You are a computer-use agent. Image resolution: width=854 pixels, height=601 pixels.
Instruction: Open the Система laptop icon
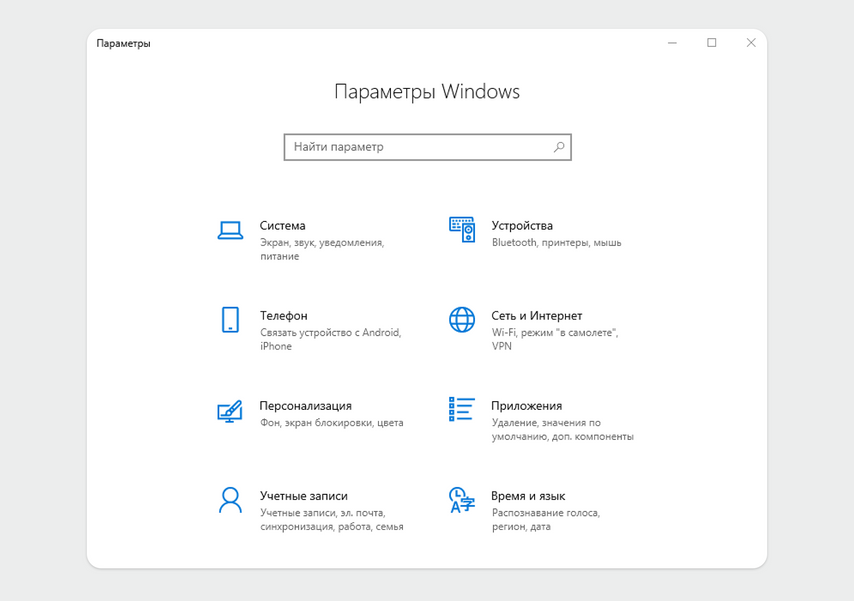pos(230,230)
